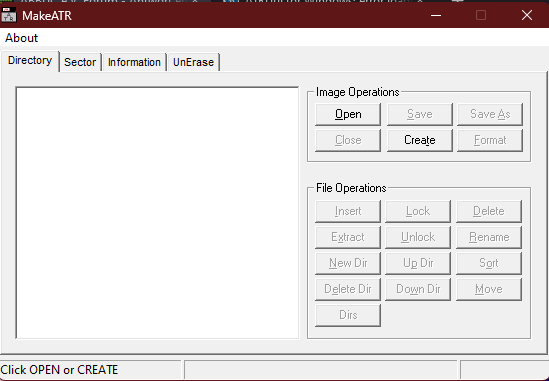Click the Open image button
The width and height of the screenshot is (549, 381).
(x=348, y=114)
